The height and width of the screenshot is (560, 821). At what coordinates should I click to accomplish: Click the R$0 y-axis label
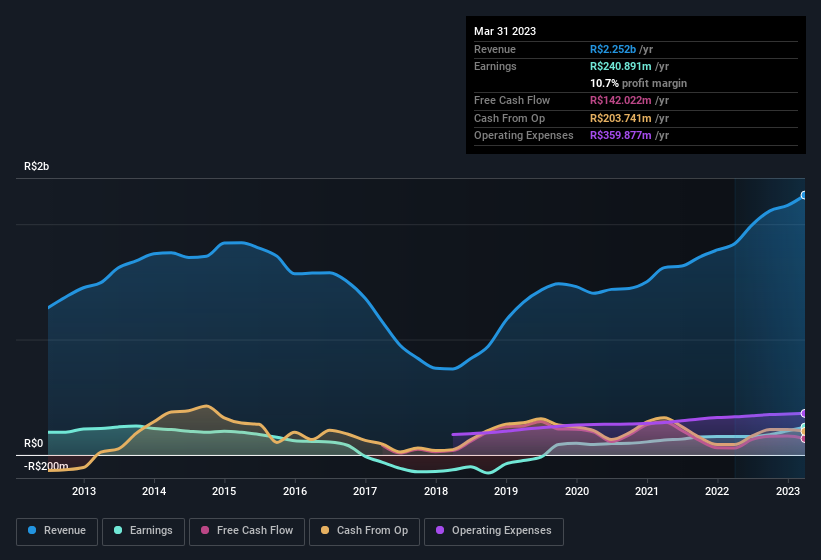34,443
